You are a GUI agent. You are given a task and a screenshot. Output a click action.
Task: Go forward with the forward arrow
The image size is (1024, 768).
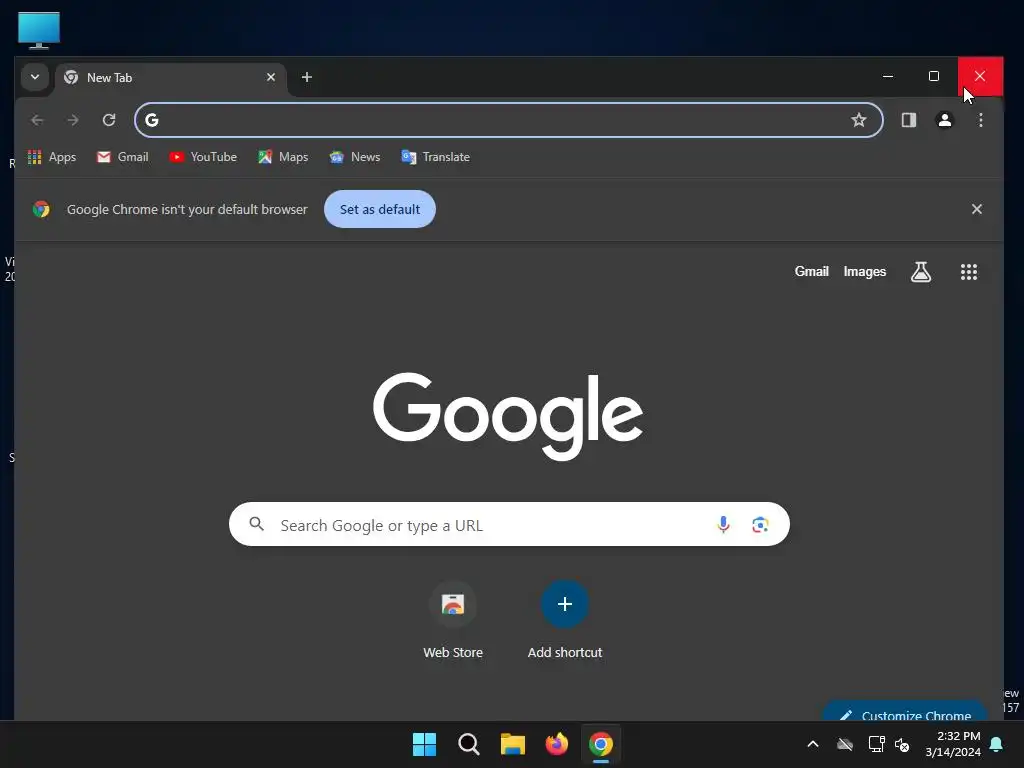pyautogui.click(x=73, y=120)
